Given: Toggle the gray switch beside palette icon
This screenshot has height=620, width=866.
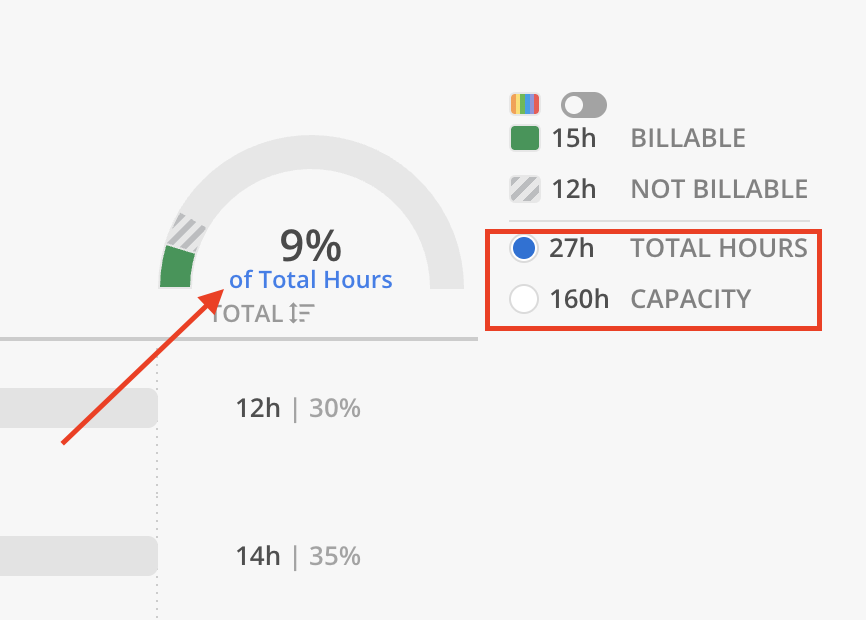Looking at the screenshot, I should pyautogui.click(x=584, y=104).
